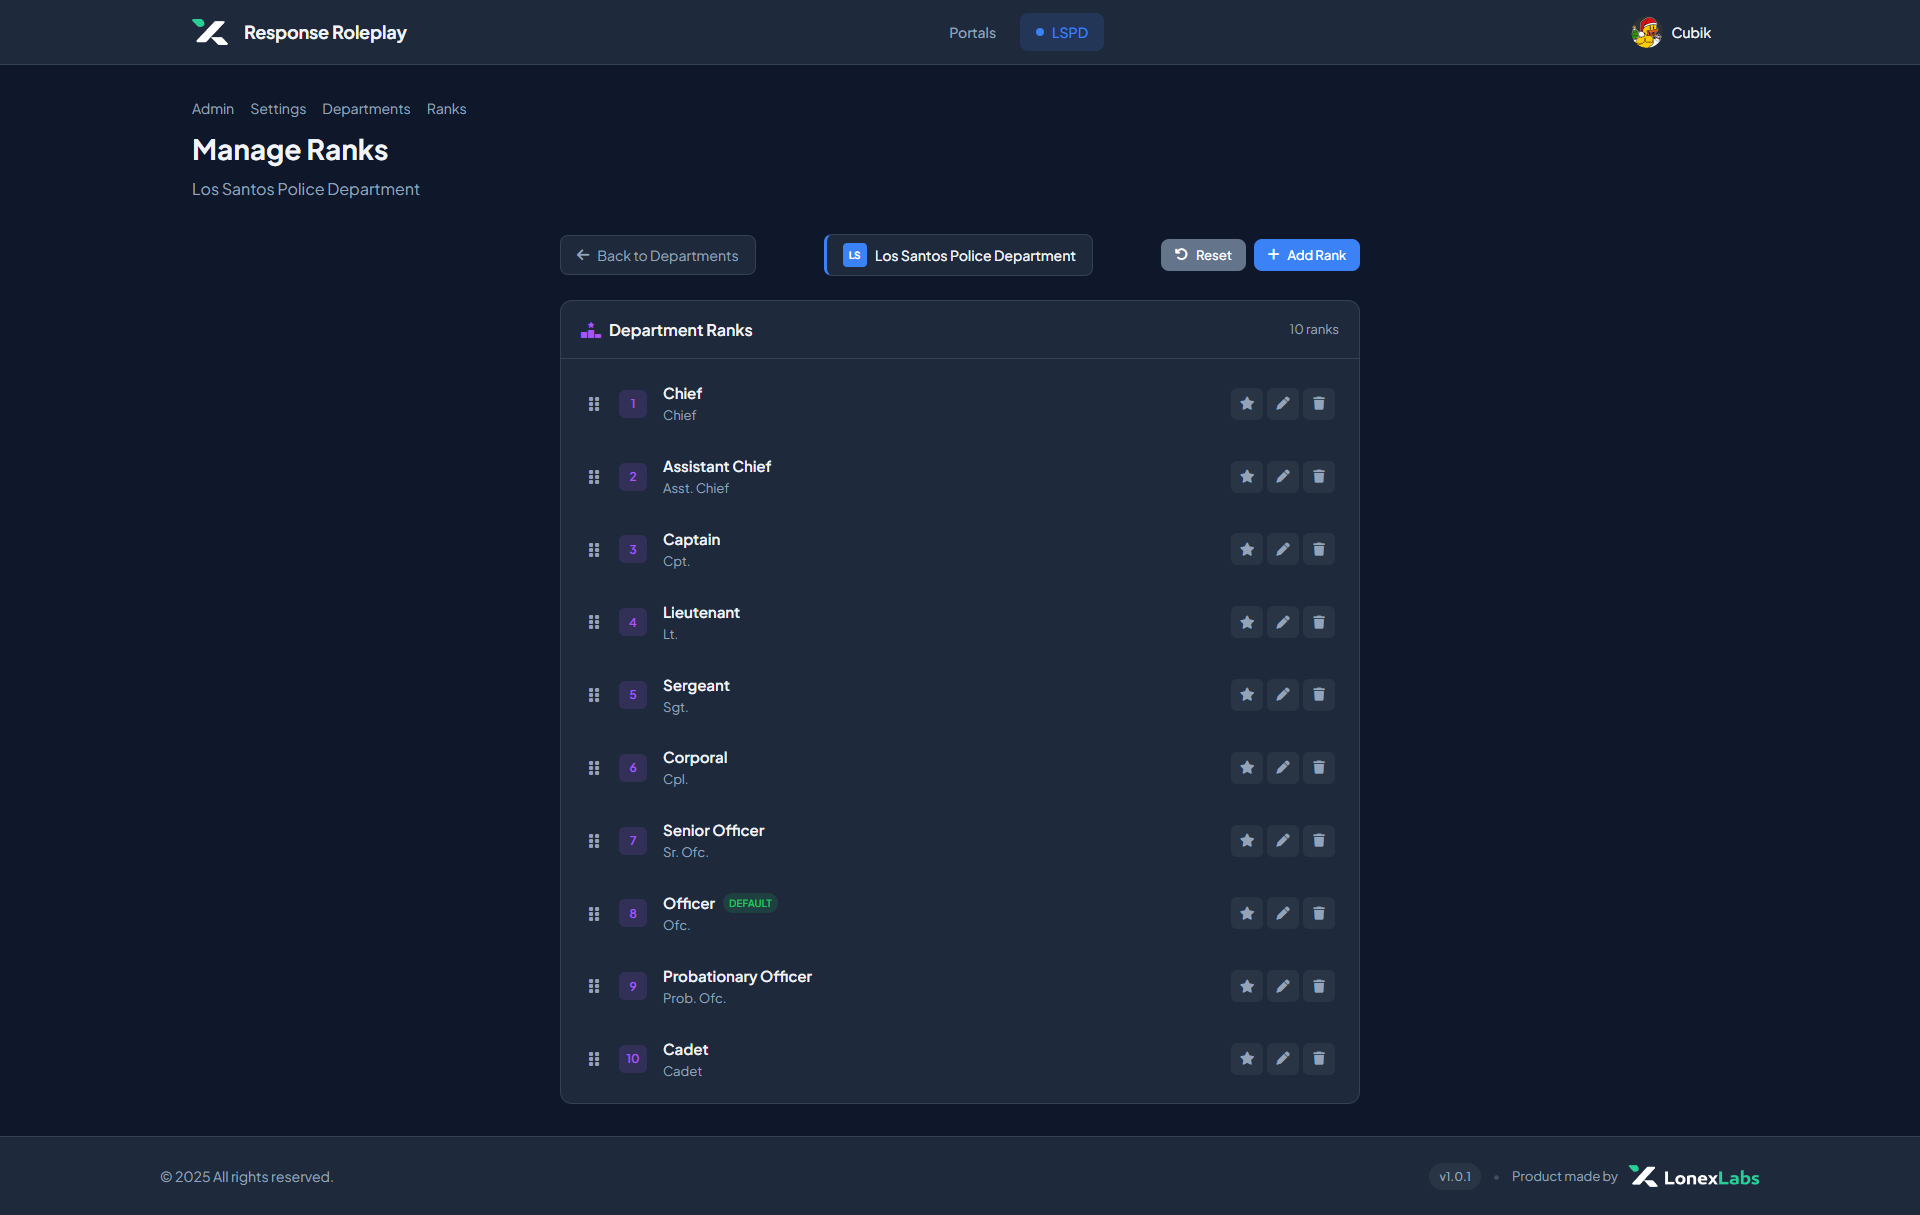Click the Response Roleplay logo

click(300, 32)
